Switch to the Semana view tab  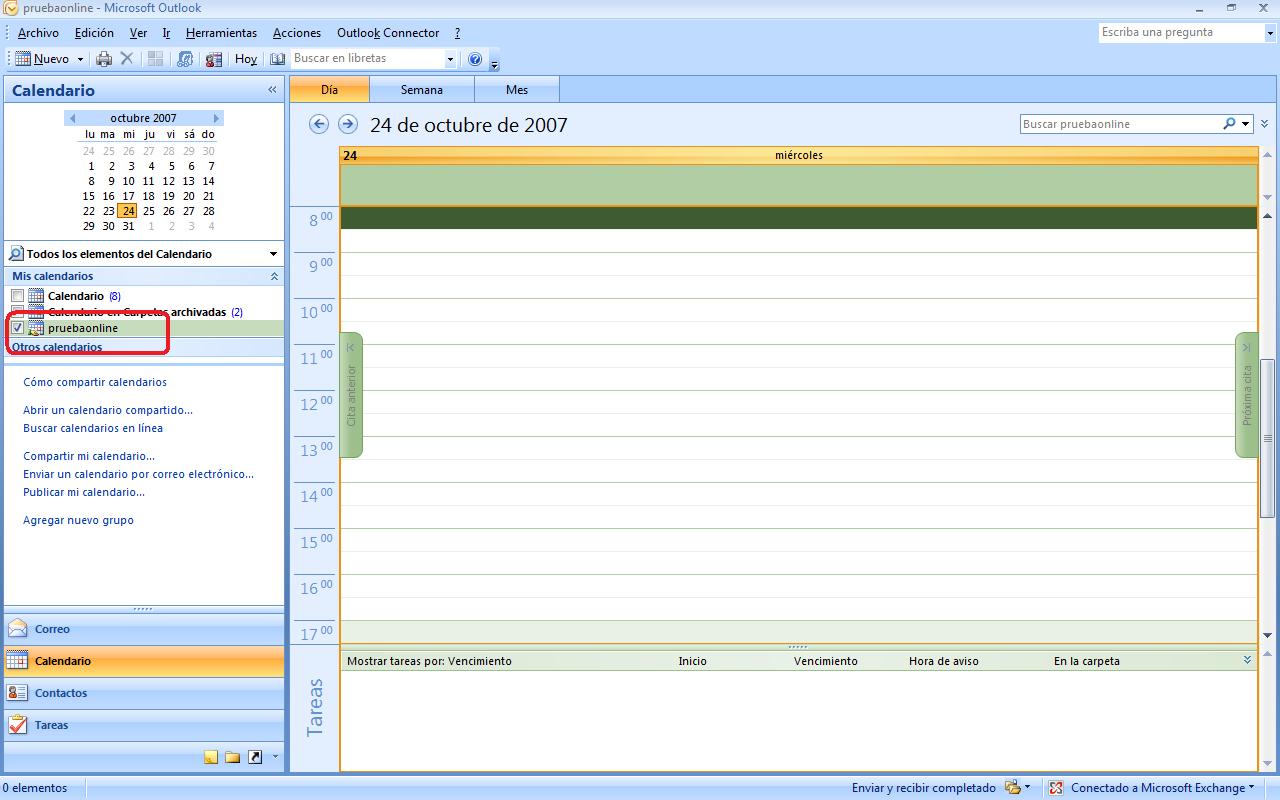(422, 90)
